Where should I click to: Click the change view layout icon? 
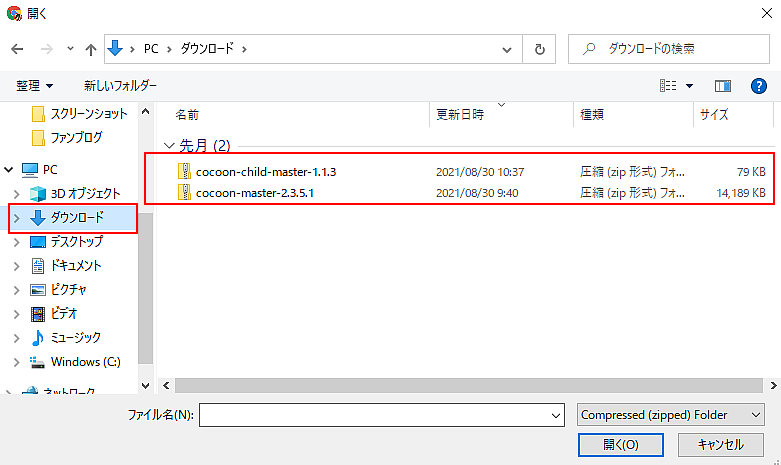click(x=668, y=86)
